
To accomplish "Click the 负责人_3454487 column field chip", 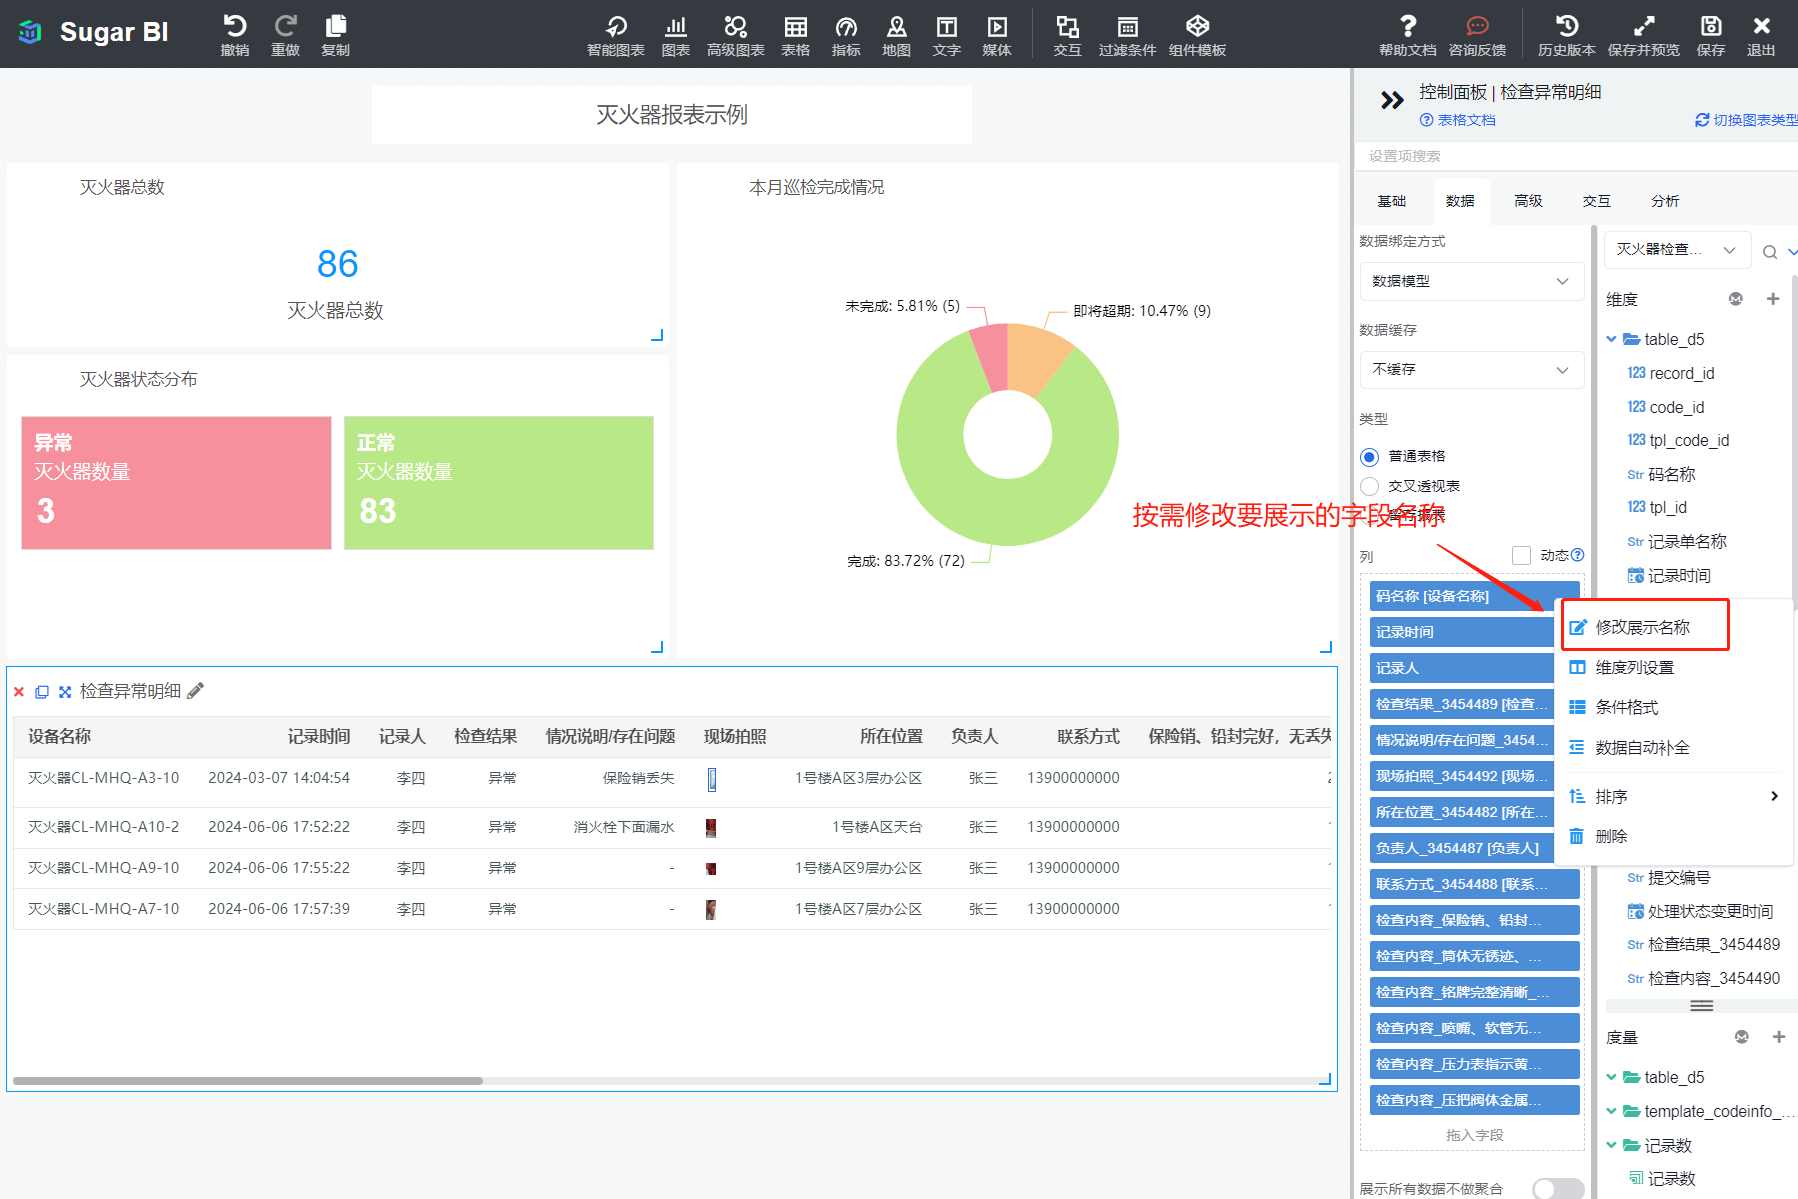I will tap(1461, 848).
